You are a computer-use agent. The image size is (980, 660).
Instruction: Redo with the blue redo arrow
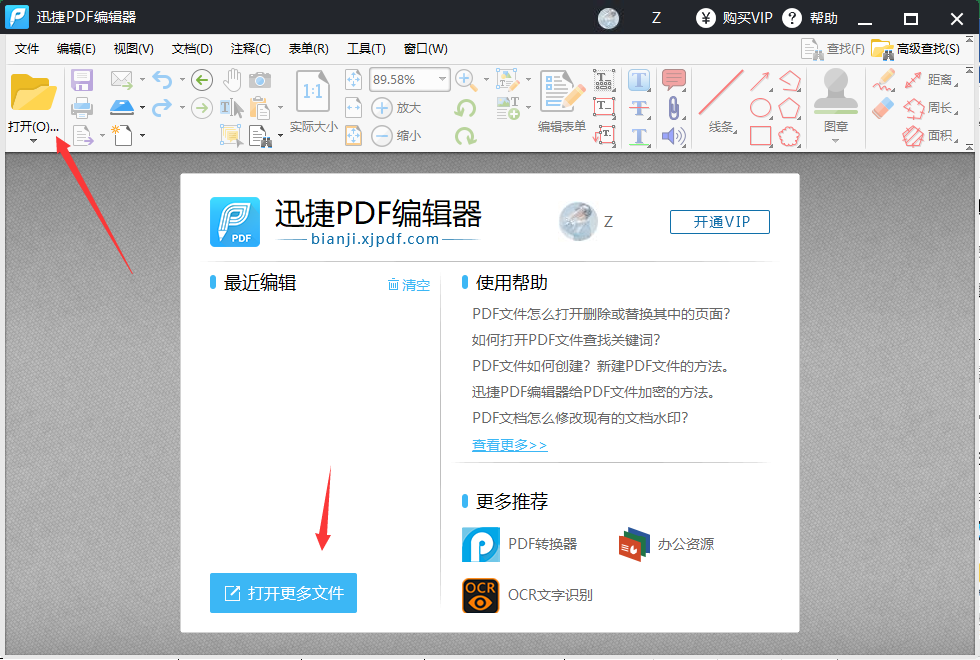click(x=162, y=108)
